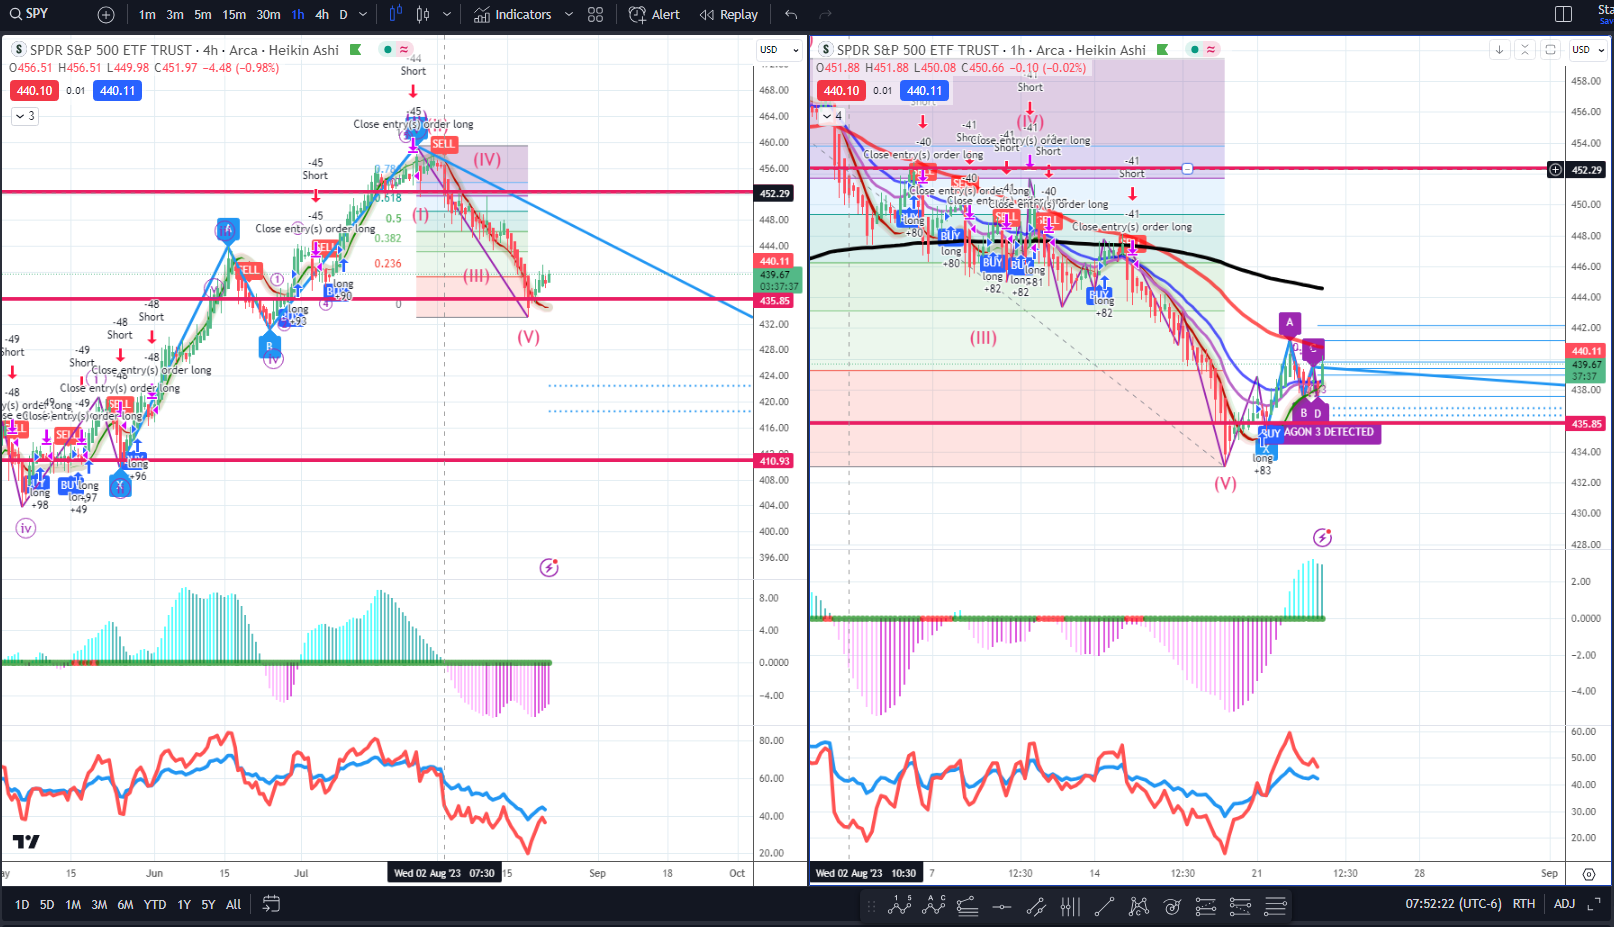Start bar Replay mode
This screenshot has width=1614, height=927.
click(x=729, y=14)
